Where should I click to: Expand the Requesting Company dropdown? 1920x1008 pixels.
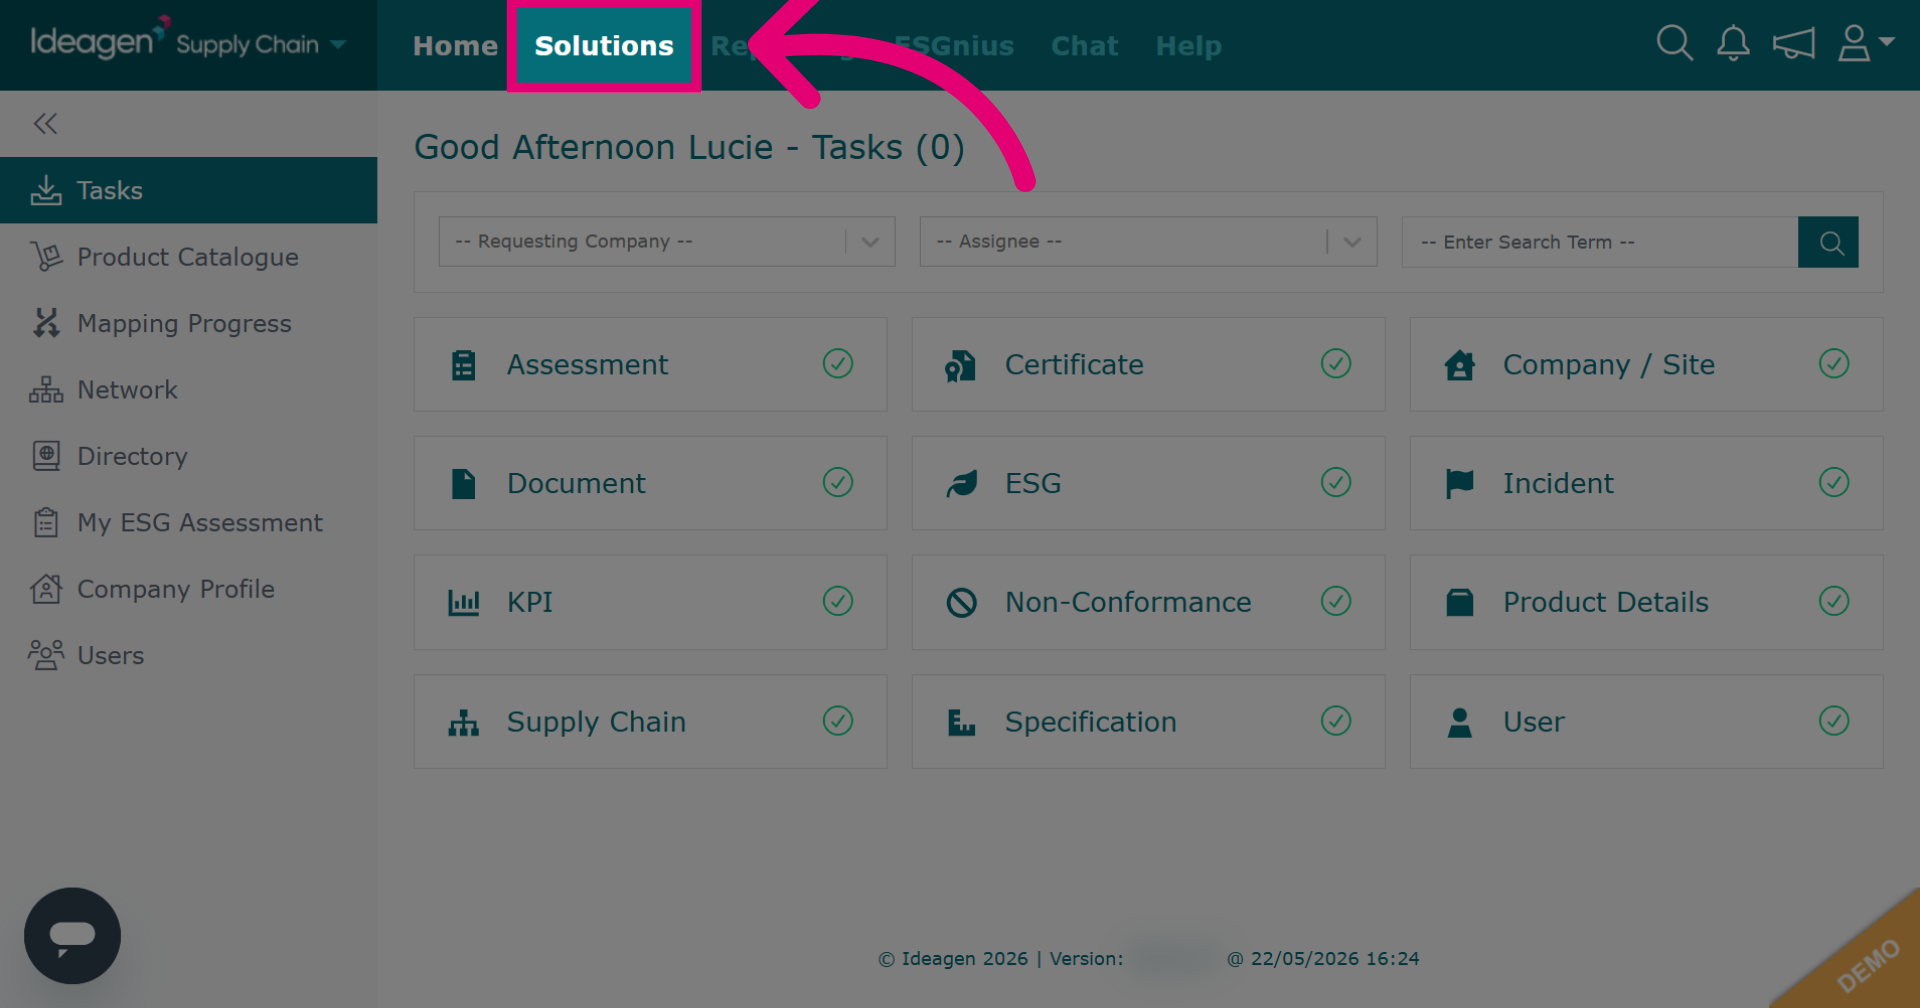pos(667,242)
